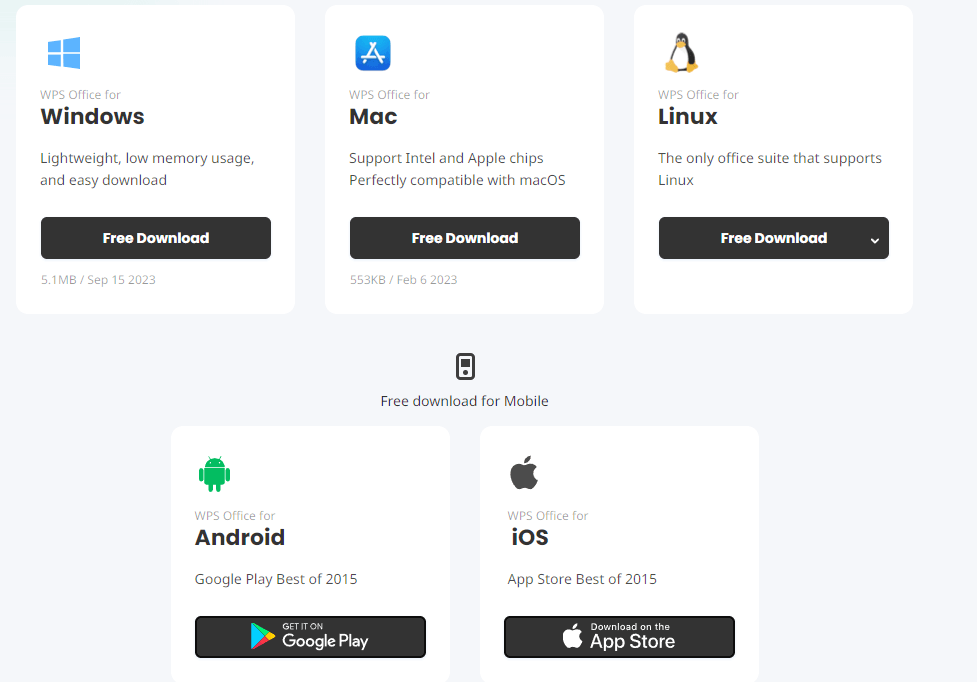The image size is (977, 682).
Task: Click the Mac heading text
Action: tap(373, 116)
